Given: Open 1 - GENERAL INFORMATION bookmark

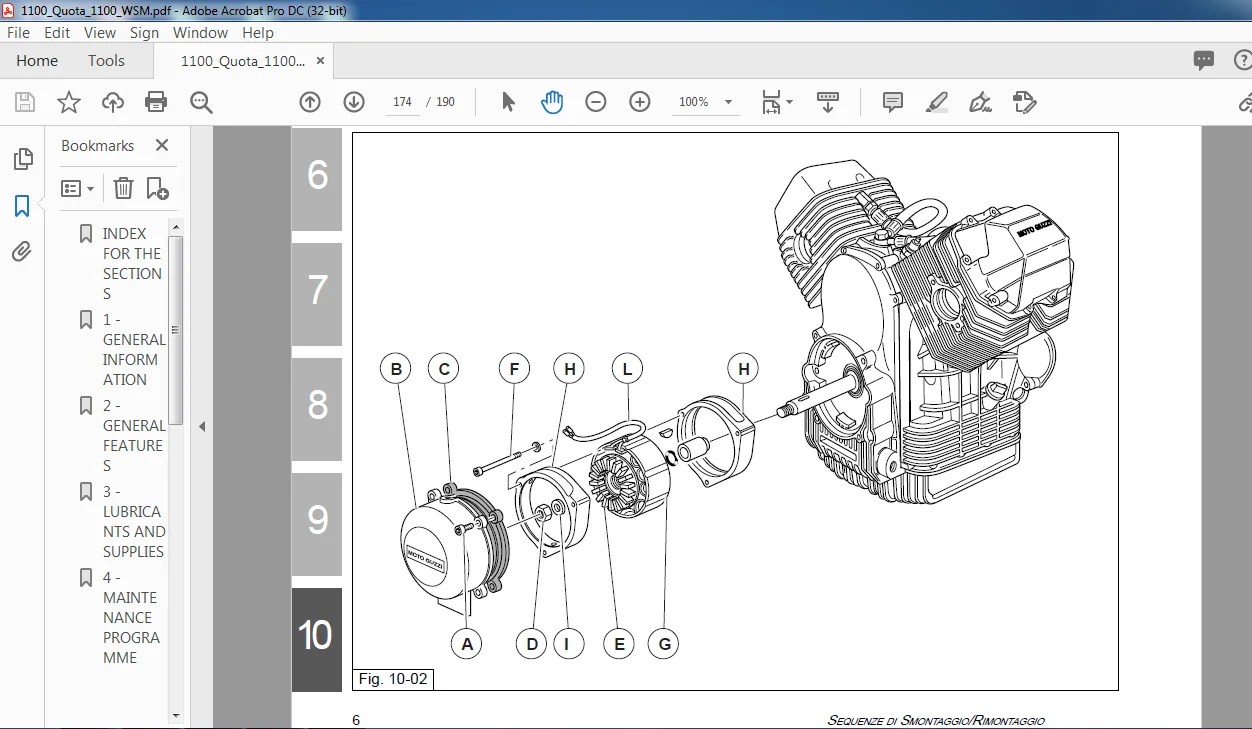Looking at the screenshot, I should tap(133, 349).
